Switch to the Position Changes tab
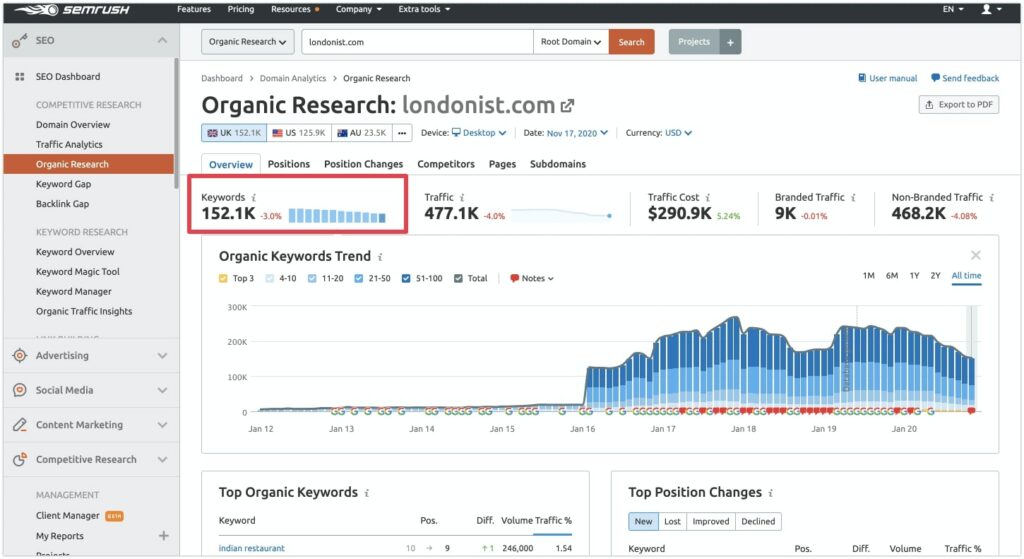The width and height of the screenshot is (1024, 559). (363, 164)
